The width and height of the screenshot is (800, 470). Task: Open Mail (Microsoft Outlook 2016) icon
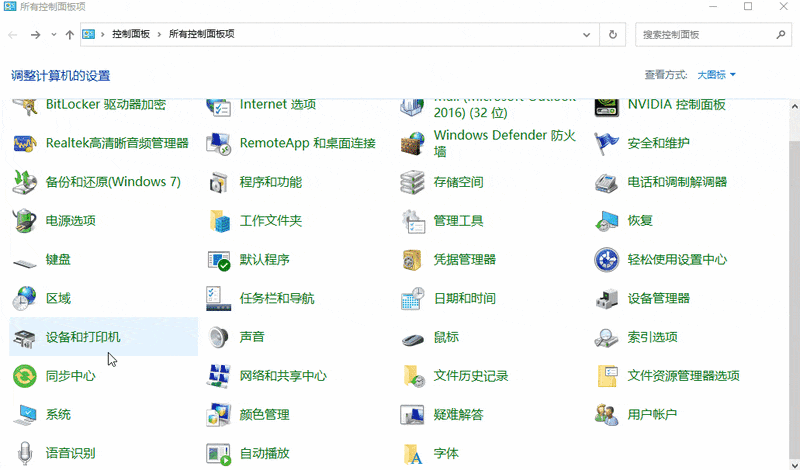412,107
